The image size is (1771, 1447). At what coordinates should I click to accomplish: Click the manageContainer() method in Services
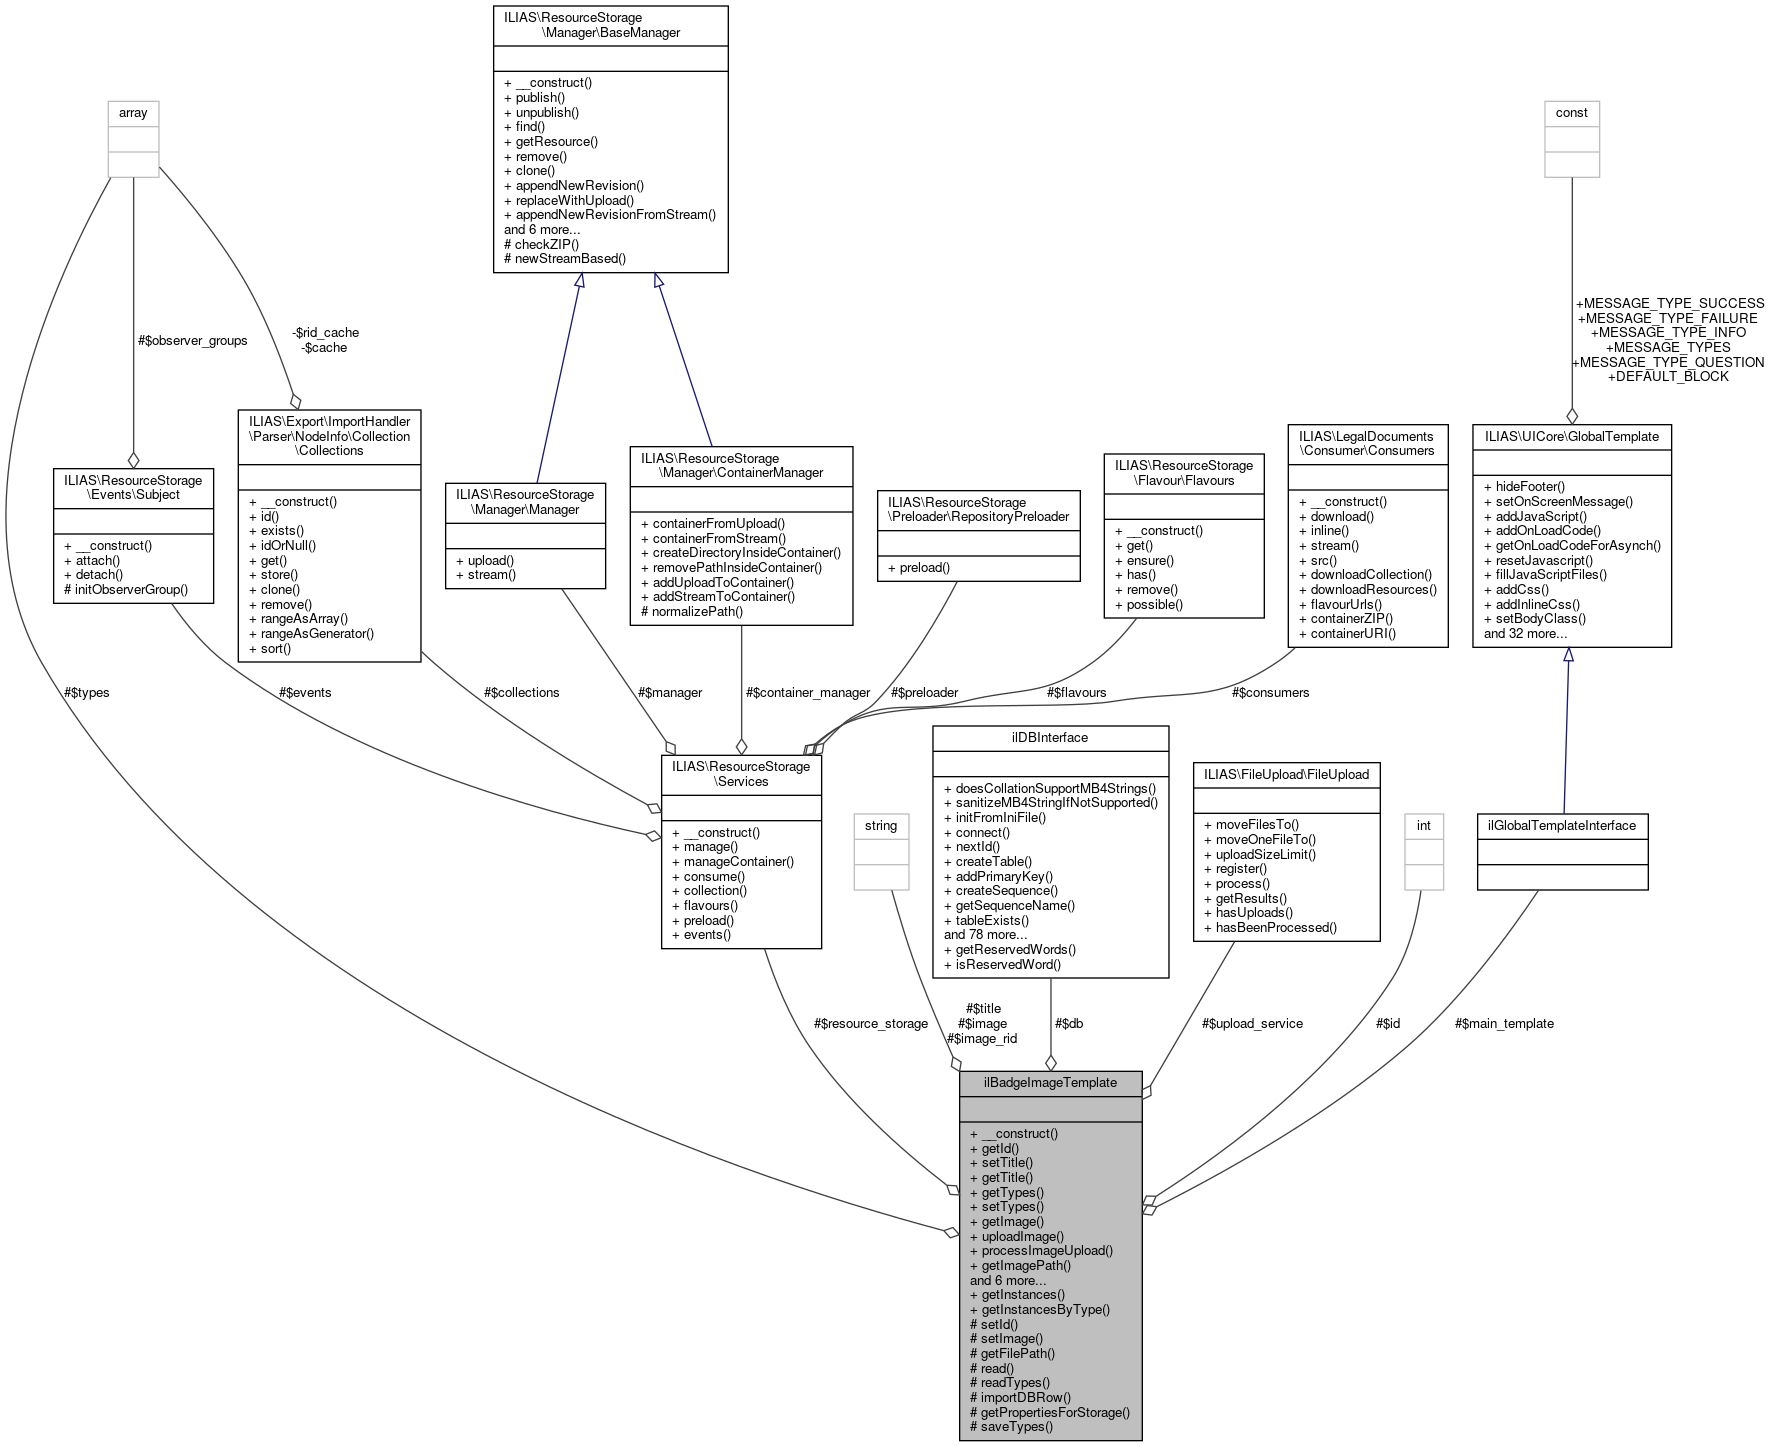733,861
